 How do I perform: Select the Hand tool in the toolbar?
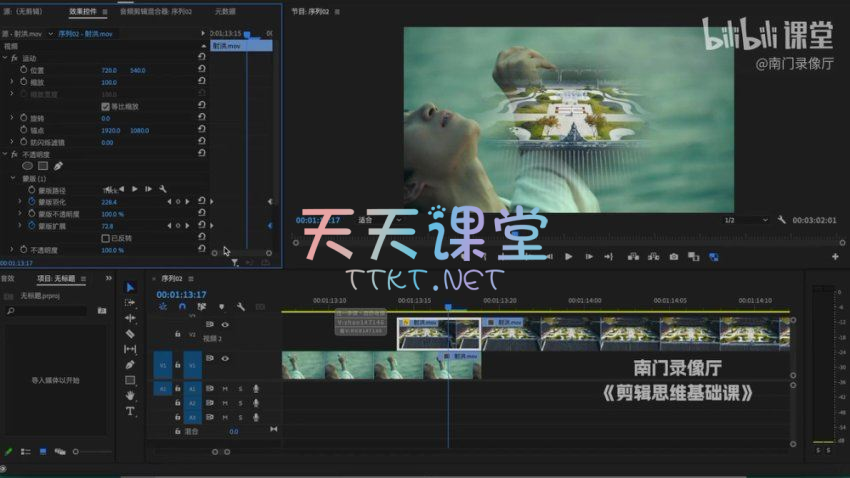pyautogui.click(x=130, y=395)
